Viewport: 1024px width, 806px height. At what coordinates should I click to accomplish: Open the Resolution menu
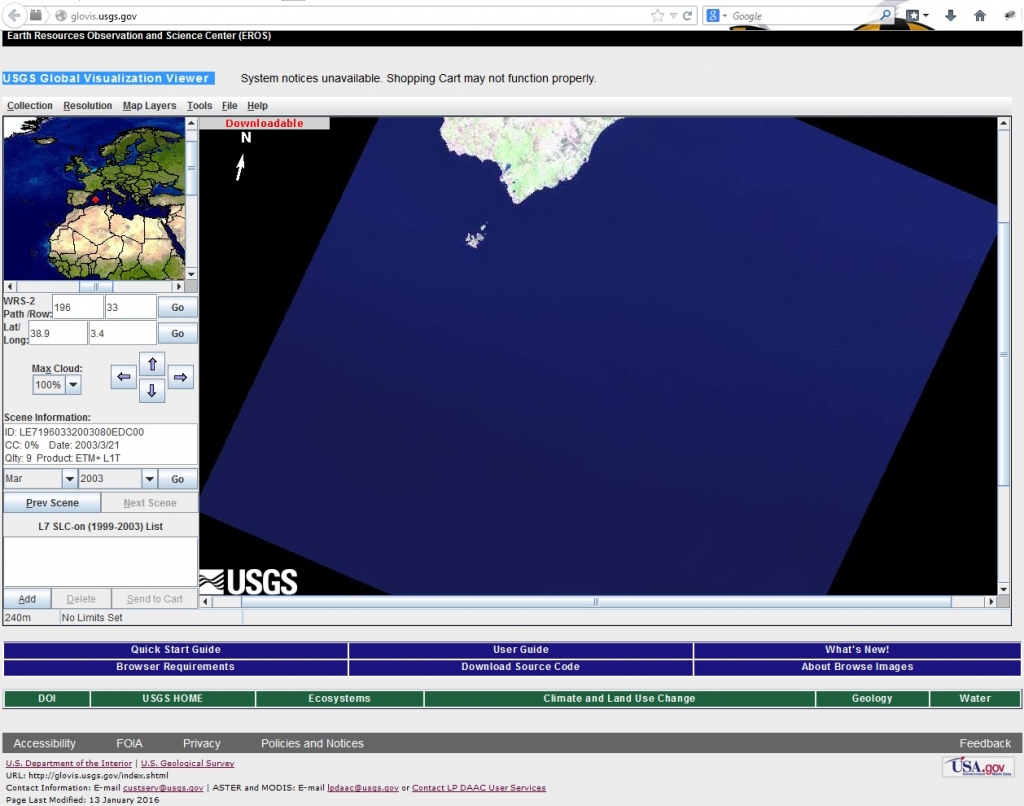point(88,106)
